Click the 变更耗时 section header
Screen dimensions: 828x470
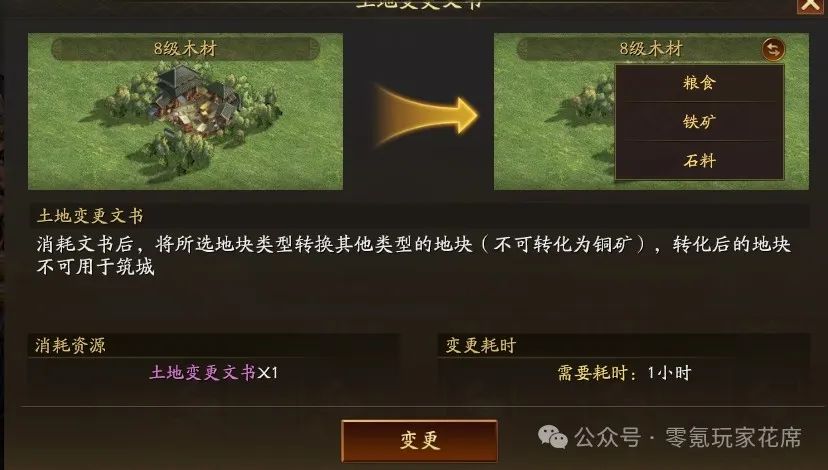[481, 345]
